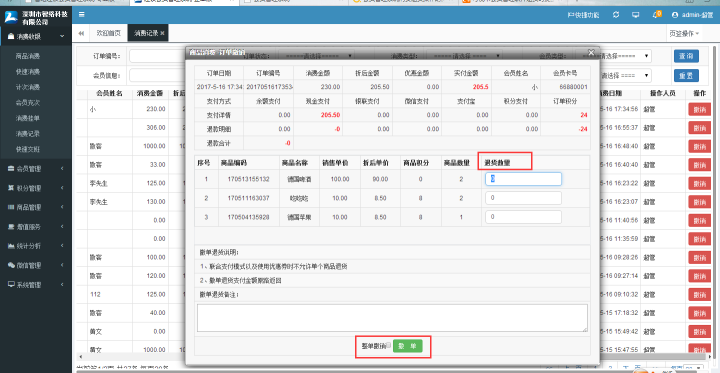The height and width of the screenshot is (373, 720).
Task: Click the 订单编号 search input field
Action: pyautogui.click(x=157, y=56)
